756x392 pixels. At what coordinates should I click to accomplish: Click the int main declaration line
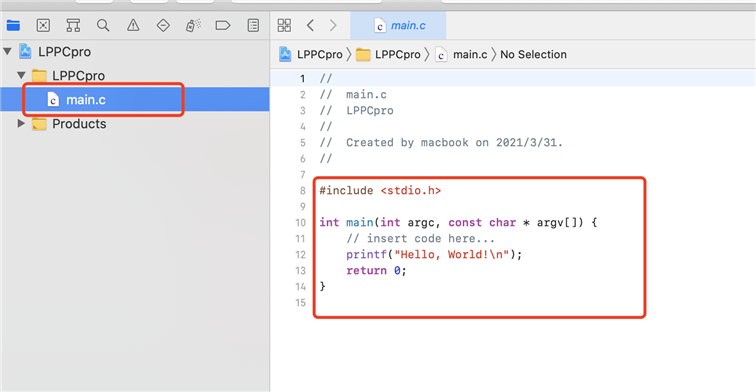coord(458,222)
